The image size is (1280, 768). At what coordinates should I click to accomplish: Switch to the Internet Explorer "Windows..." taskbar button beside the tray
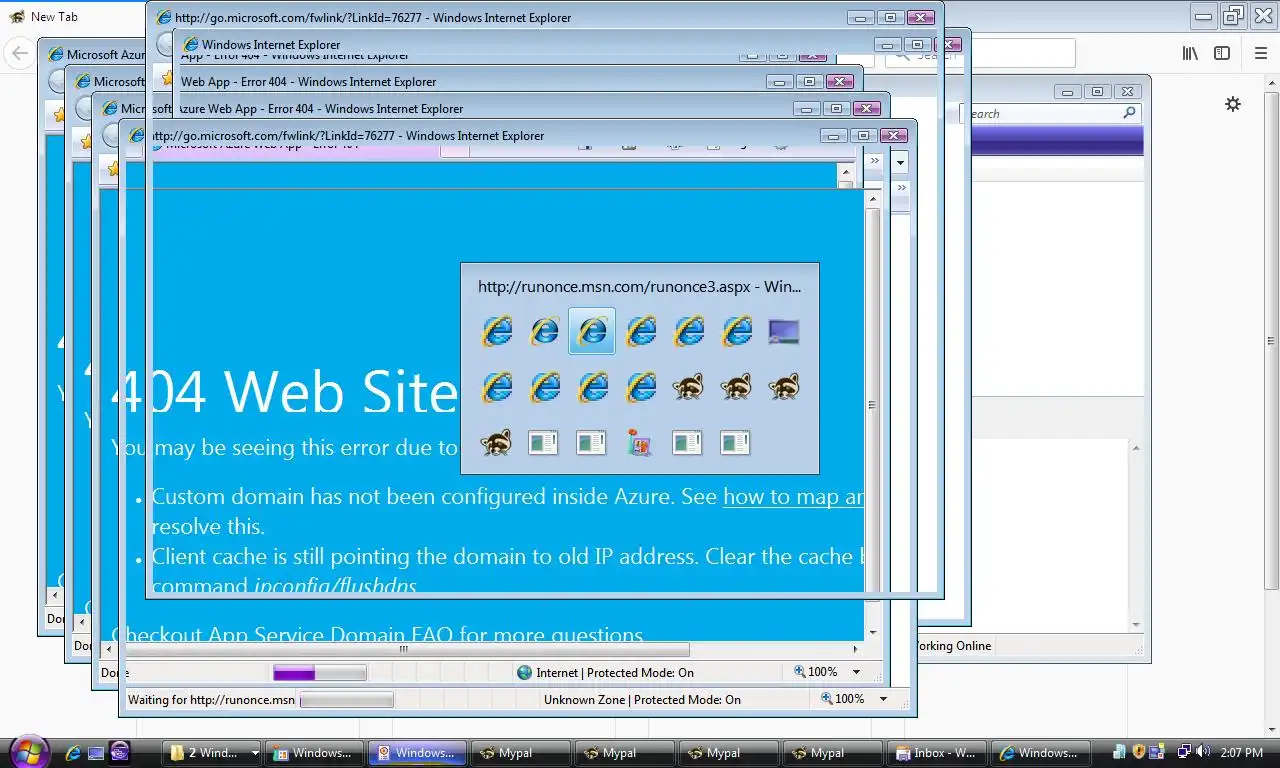point(1042,753)
